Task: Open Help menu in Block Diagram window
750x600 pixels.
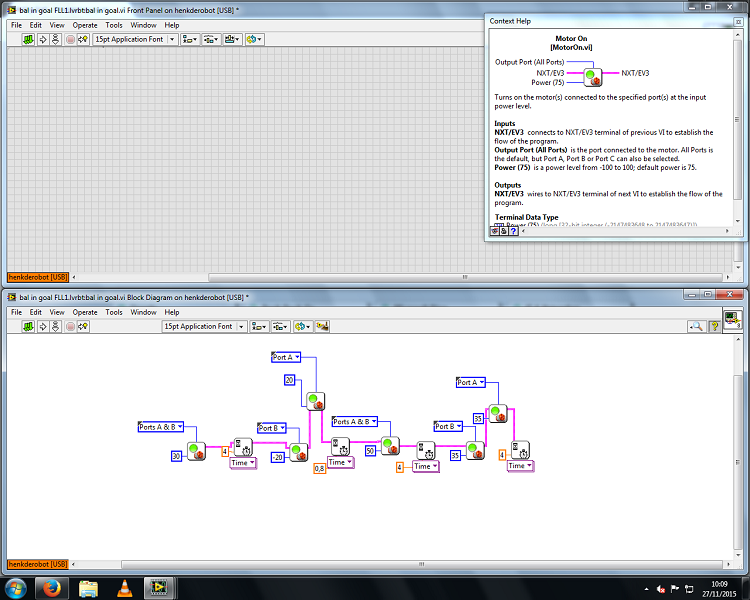Action: 172,312
